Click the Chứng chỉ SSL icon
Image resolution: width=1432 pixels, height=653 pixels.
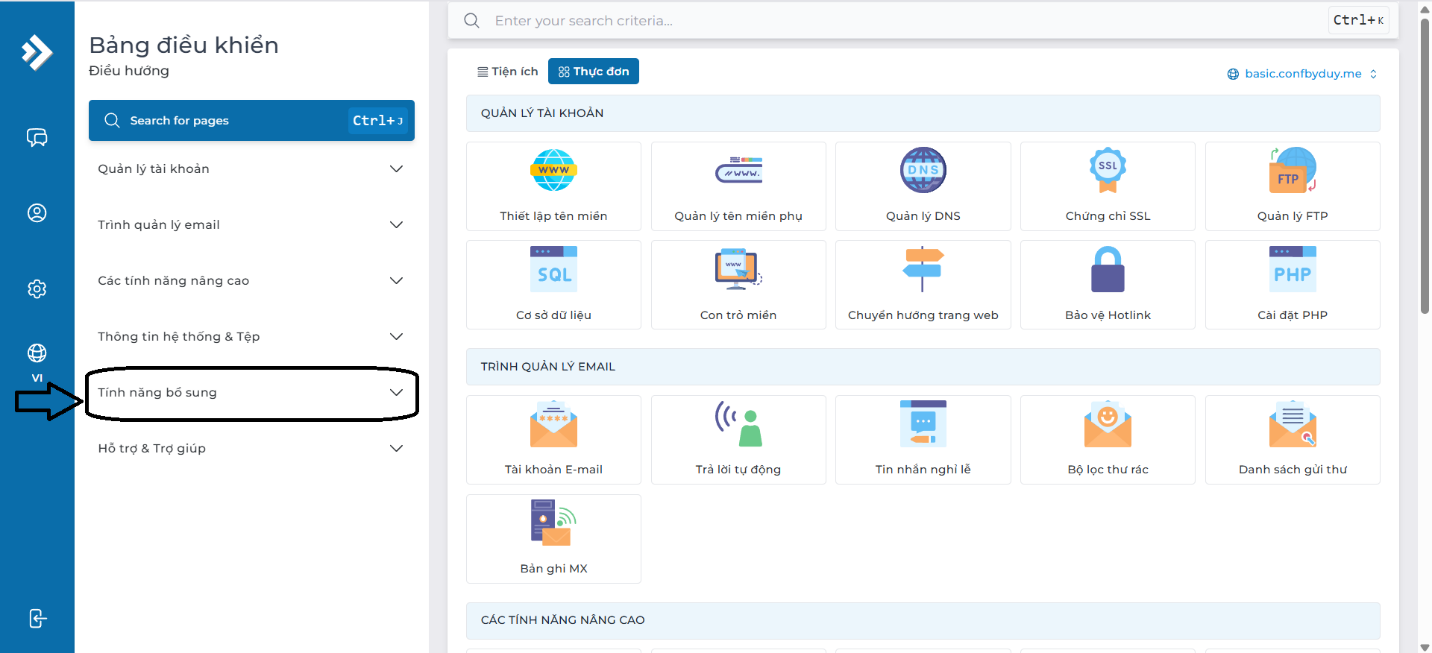click(1107, 171)
